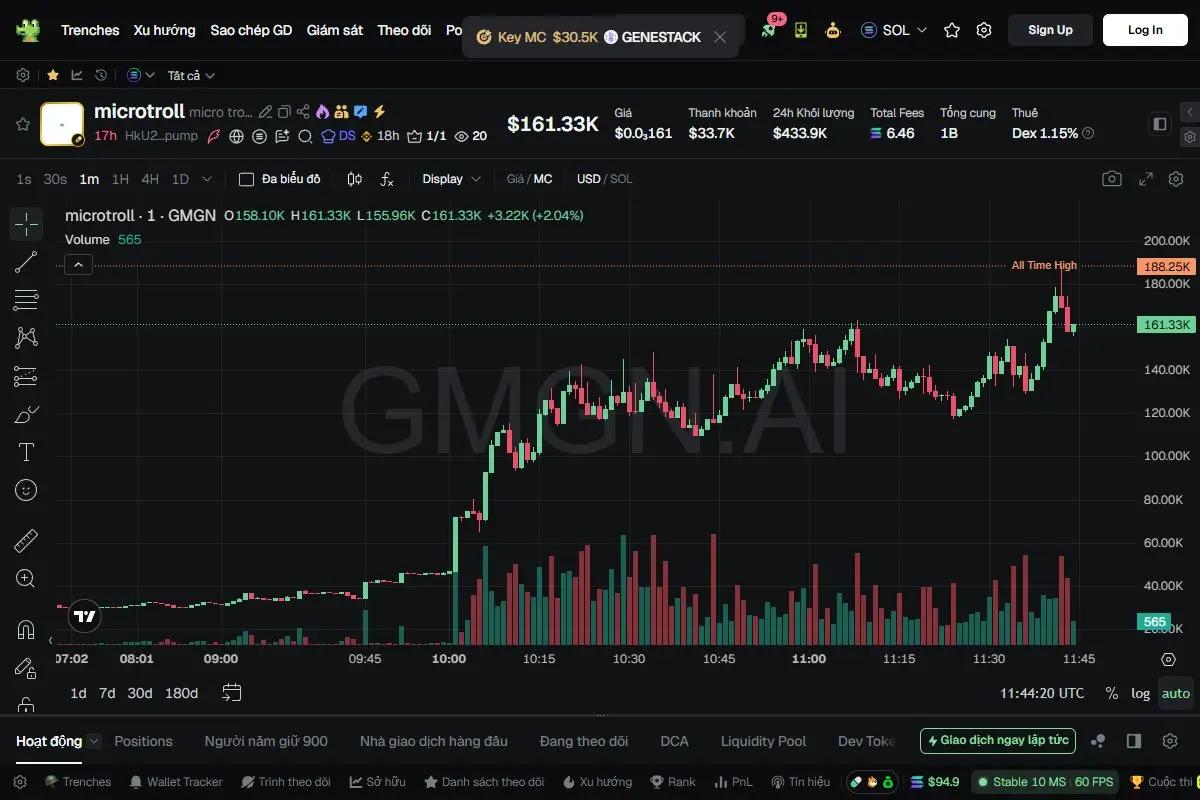Open go-to-date calendar icon

coord(232,692)
